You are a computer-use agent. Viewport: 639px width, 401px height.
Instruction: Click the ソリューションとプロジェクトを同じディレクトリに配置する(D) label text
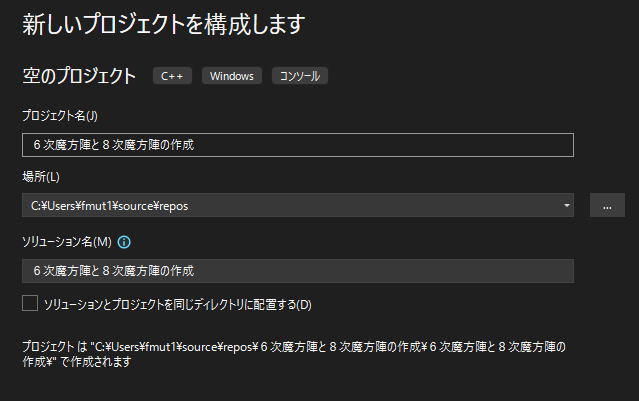pos(178,304)
